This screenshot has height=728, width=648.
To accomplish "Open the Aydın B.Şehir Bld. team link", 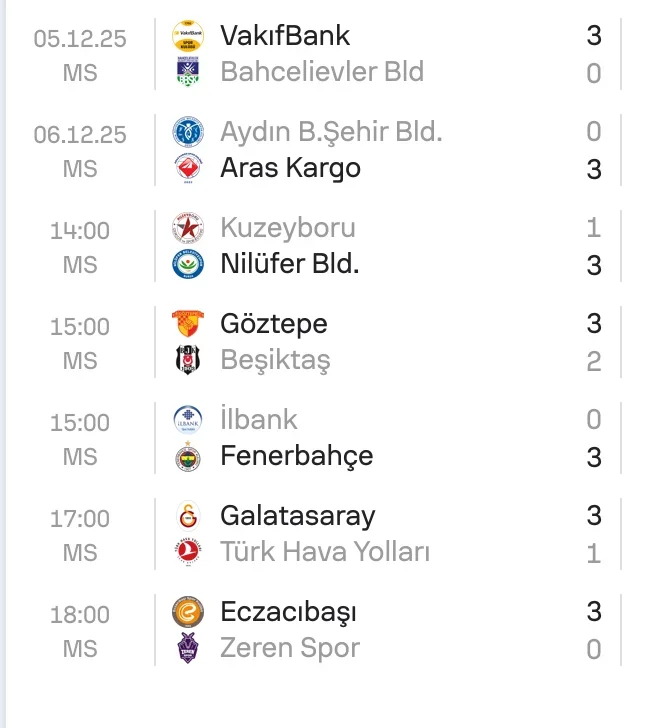I will [331, 132].
